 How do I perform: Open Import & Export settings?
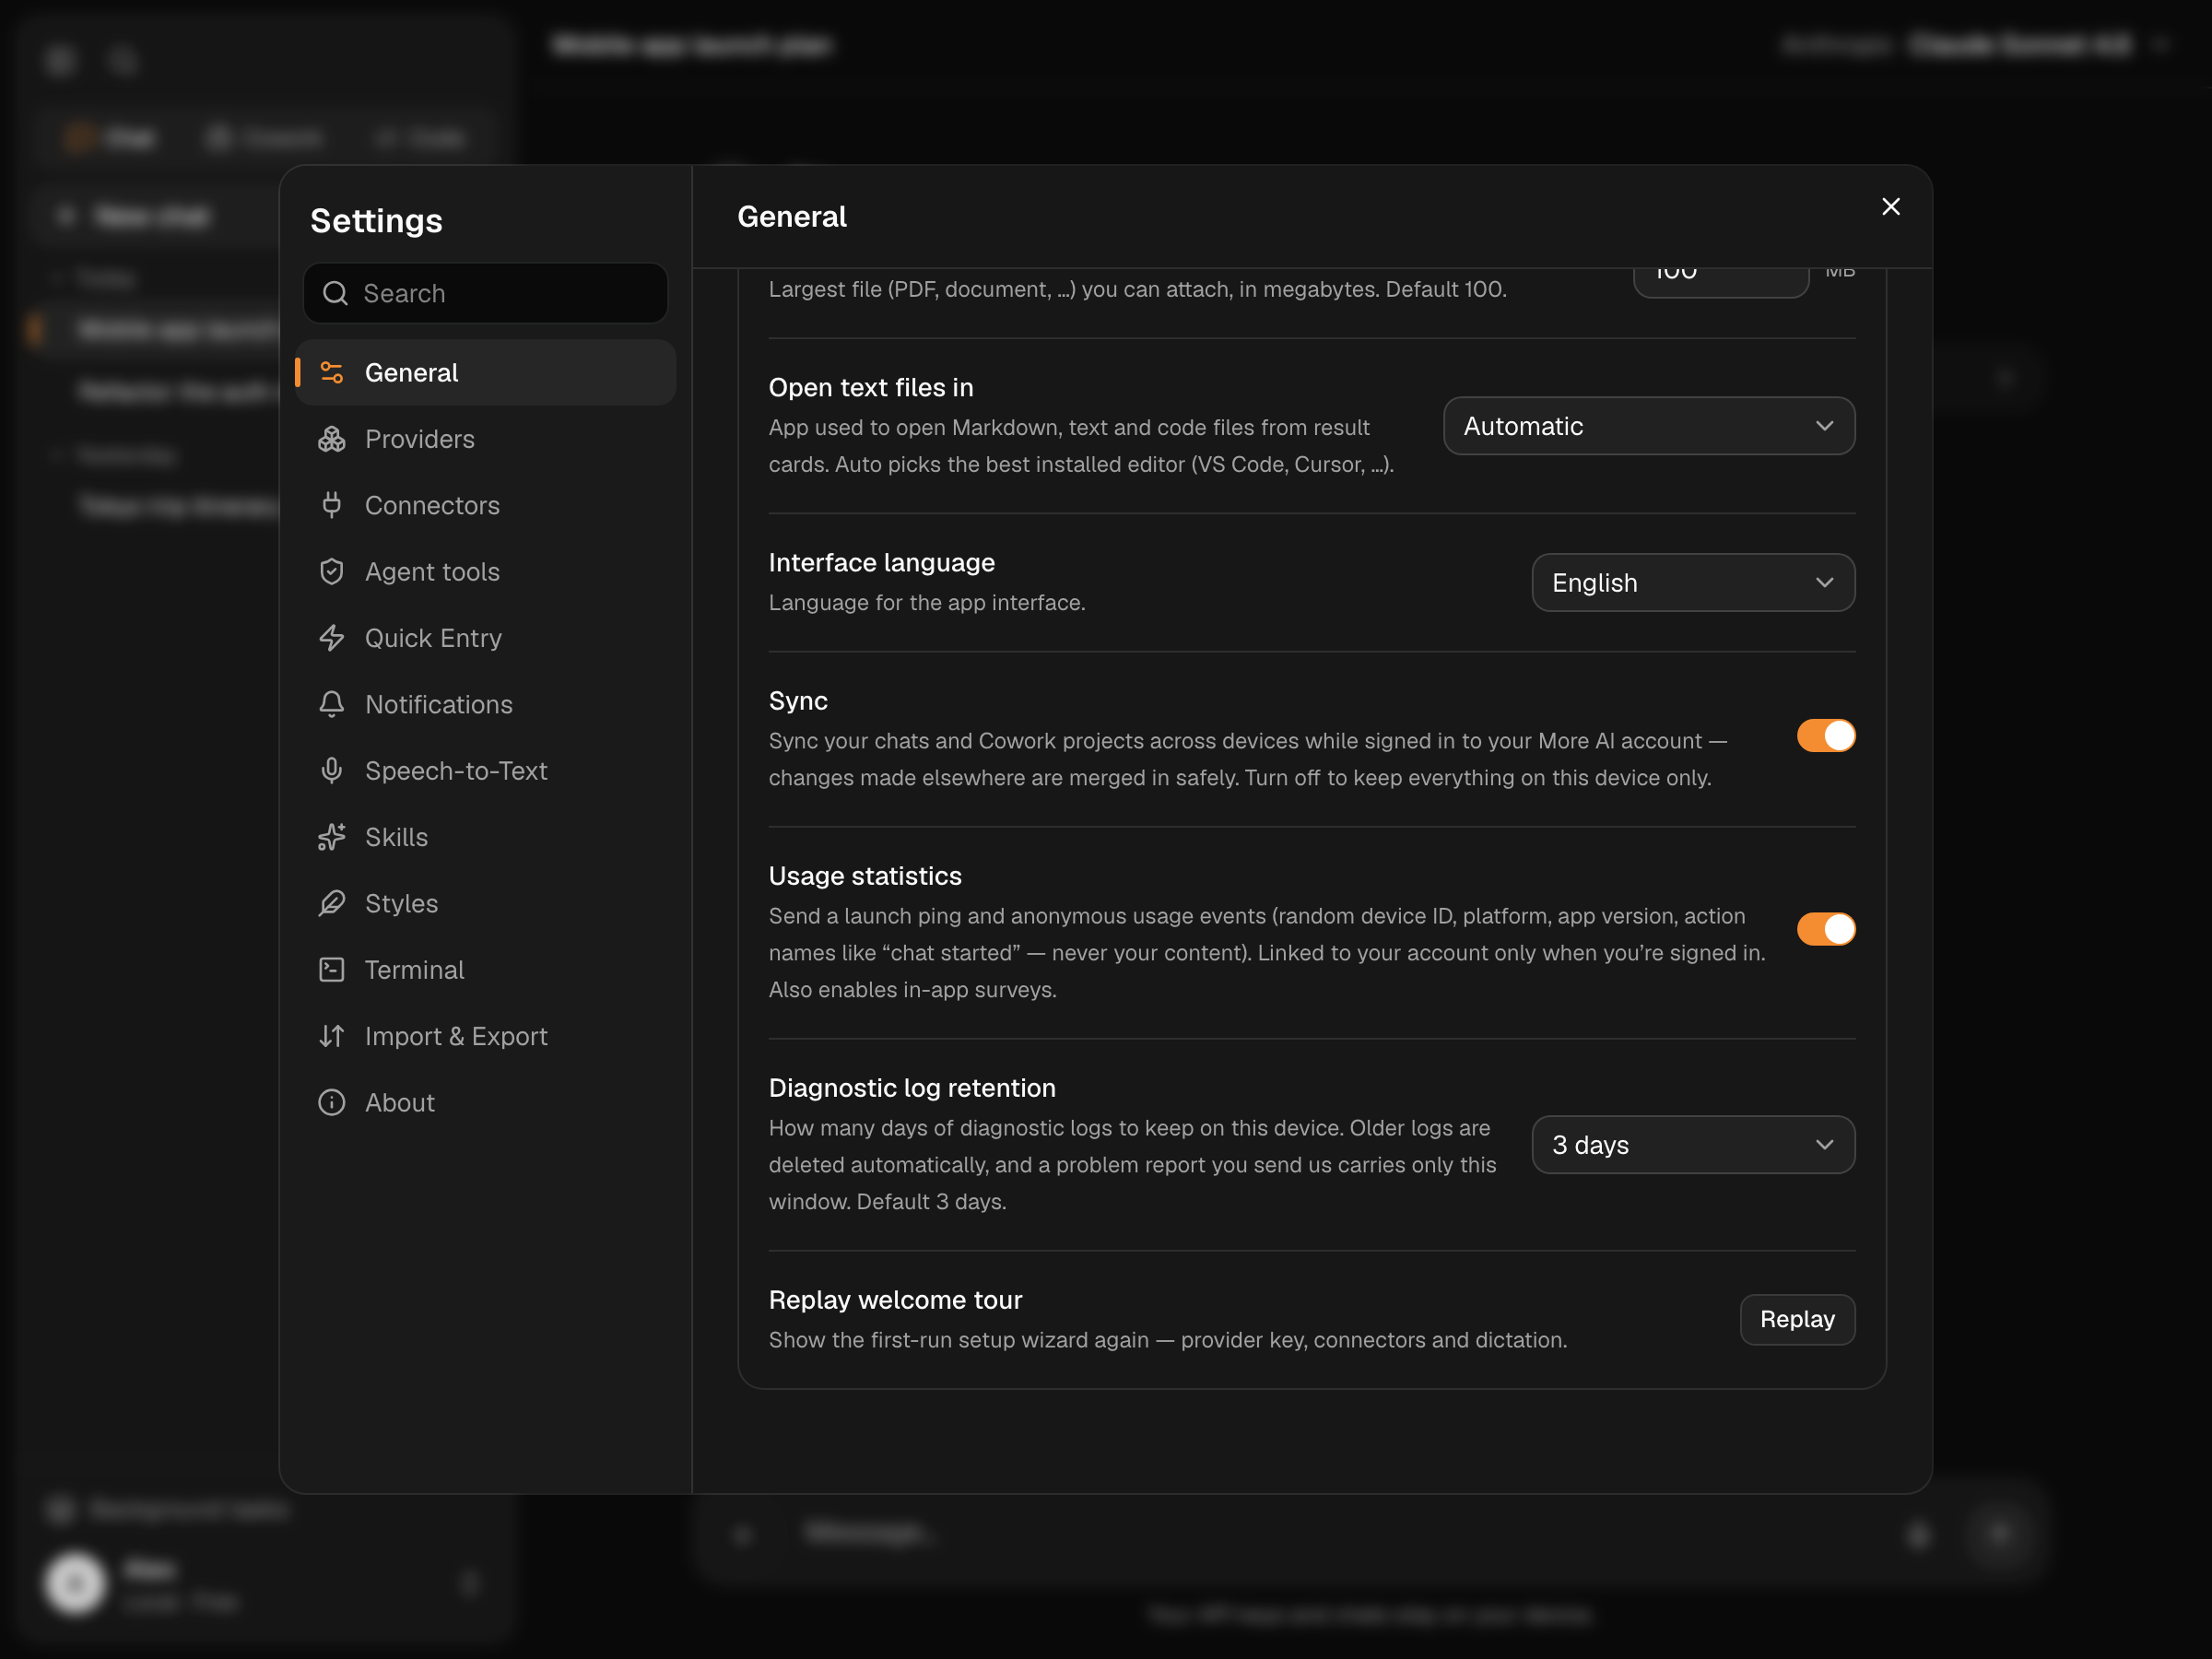click(x=485, y=1036)
